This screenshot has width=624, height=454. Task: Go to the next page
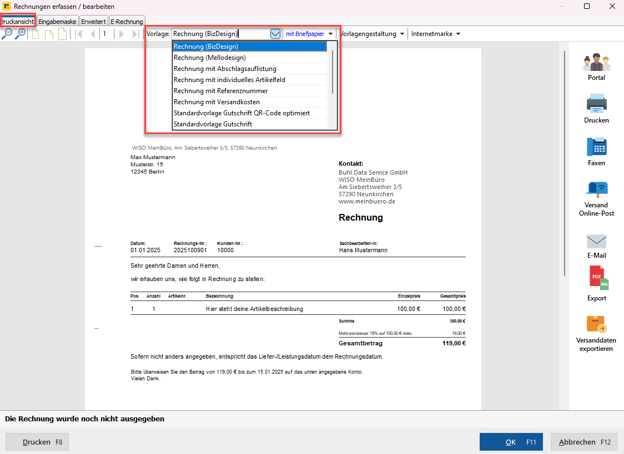pos(121,34)
